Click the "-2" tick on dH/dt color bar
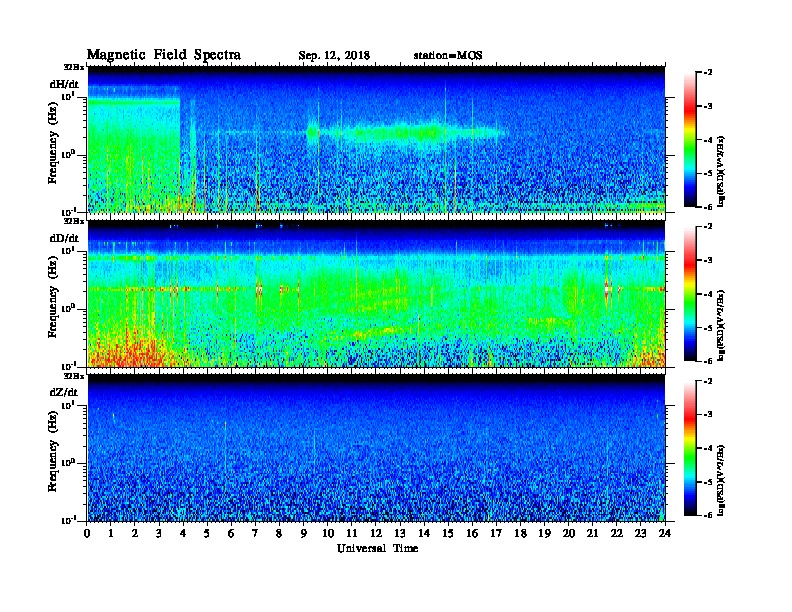792x612 pixels. [708, 73]
